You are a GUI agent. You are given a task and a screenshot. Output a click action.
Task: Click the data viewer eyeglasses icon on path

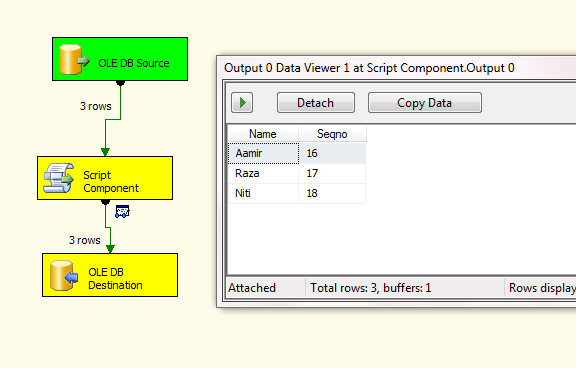tap(122, 212)
